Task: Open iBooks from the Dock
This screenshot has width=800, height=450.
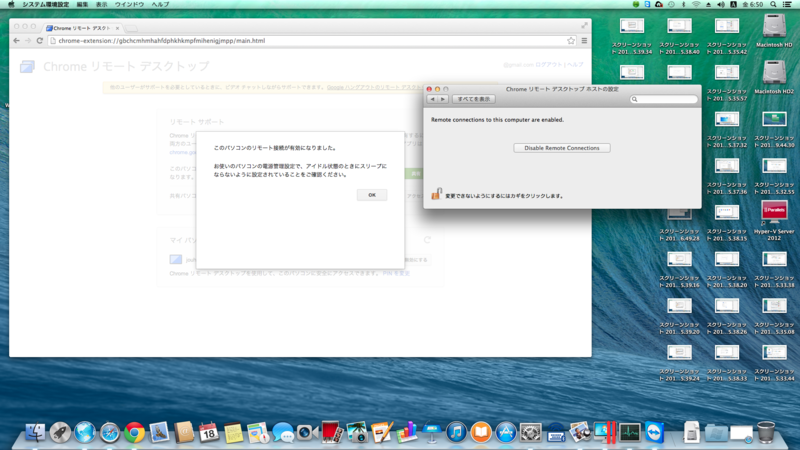Action: [x=481, y=432]
